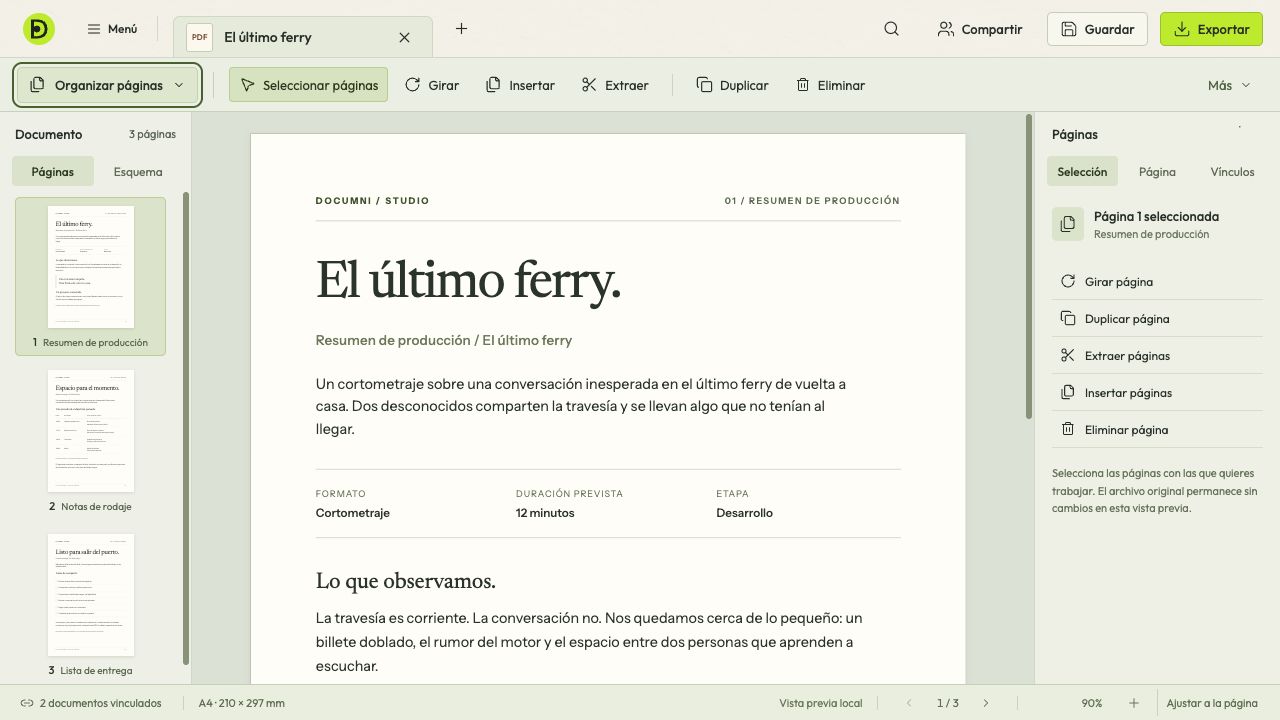1280x720 pixels.
Task: Switch to the Páginas tab in sidebar
Action: point(53,172)
